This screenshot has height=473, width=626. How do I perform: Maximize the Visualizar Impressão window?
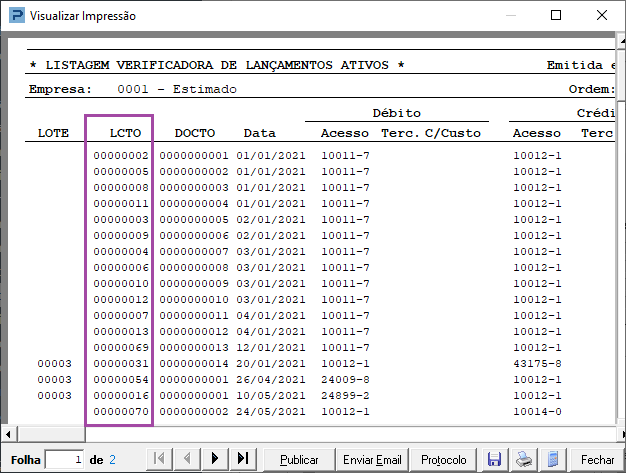click(556, 16)
